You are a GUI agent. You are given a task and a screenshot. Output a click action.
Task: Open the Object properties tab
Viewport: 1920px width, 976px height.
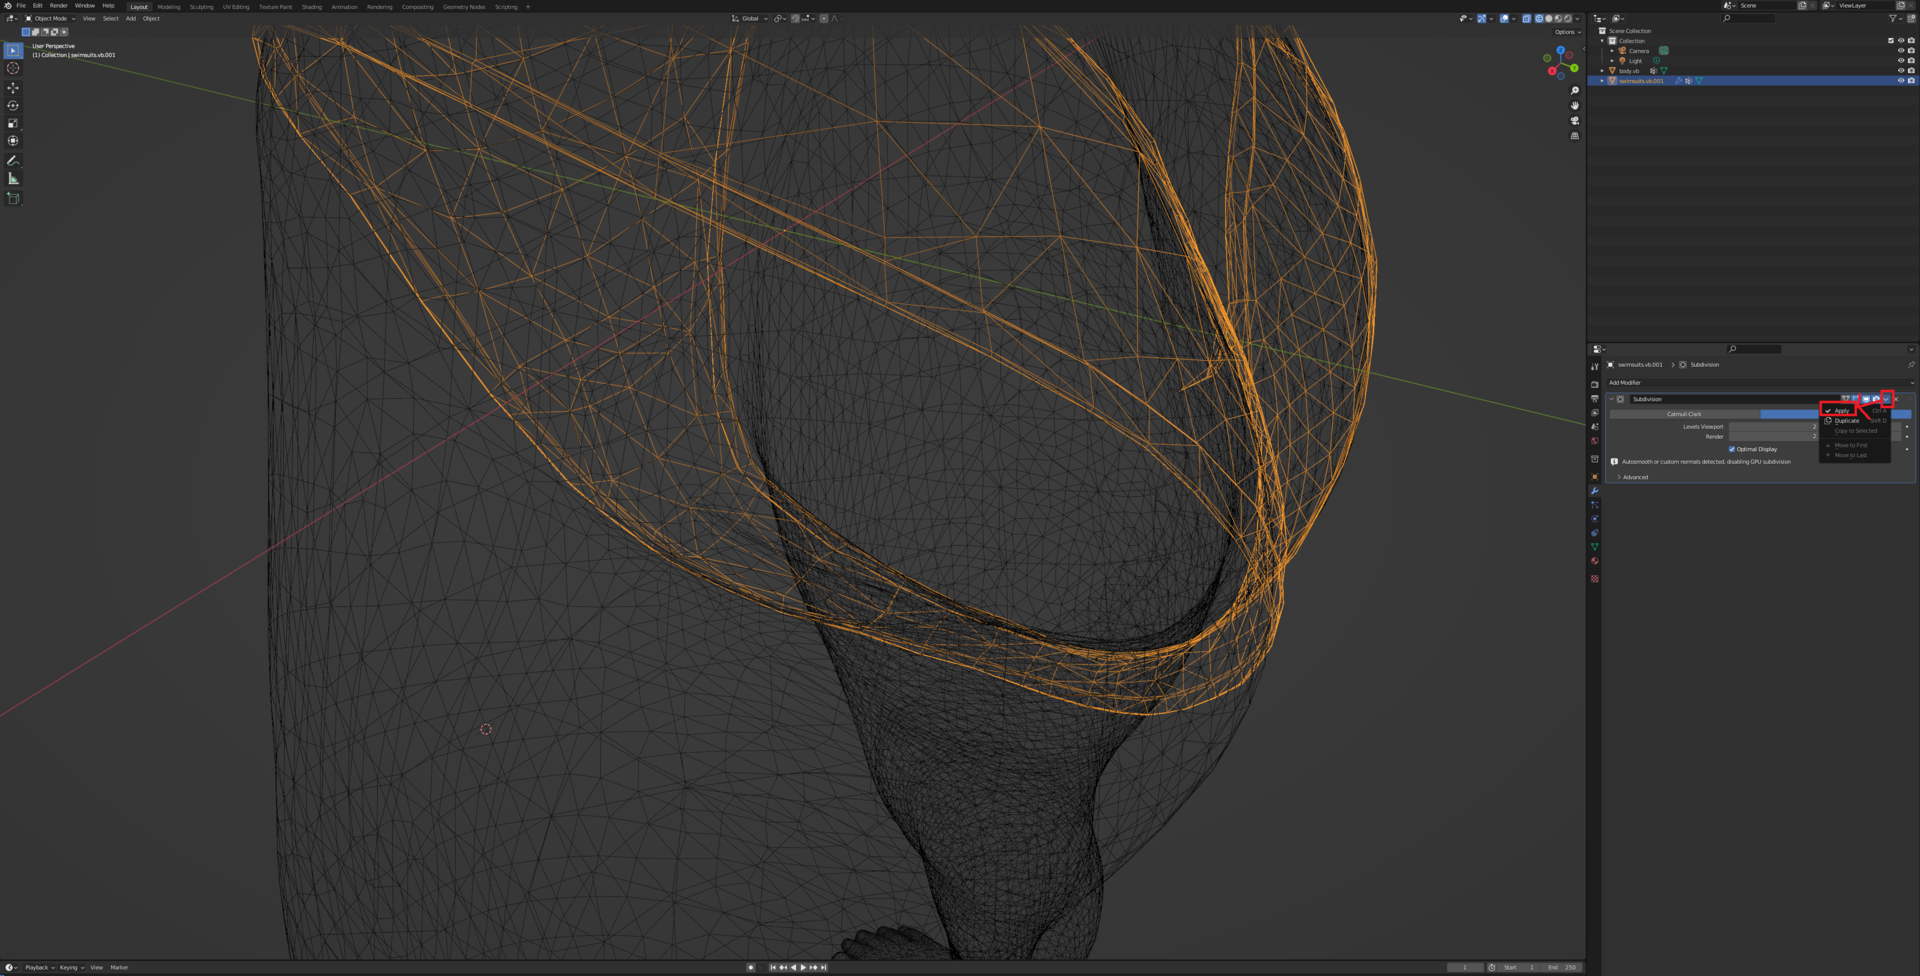(1595, 477)
